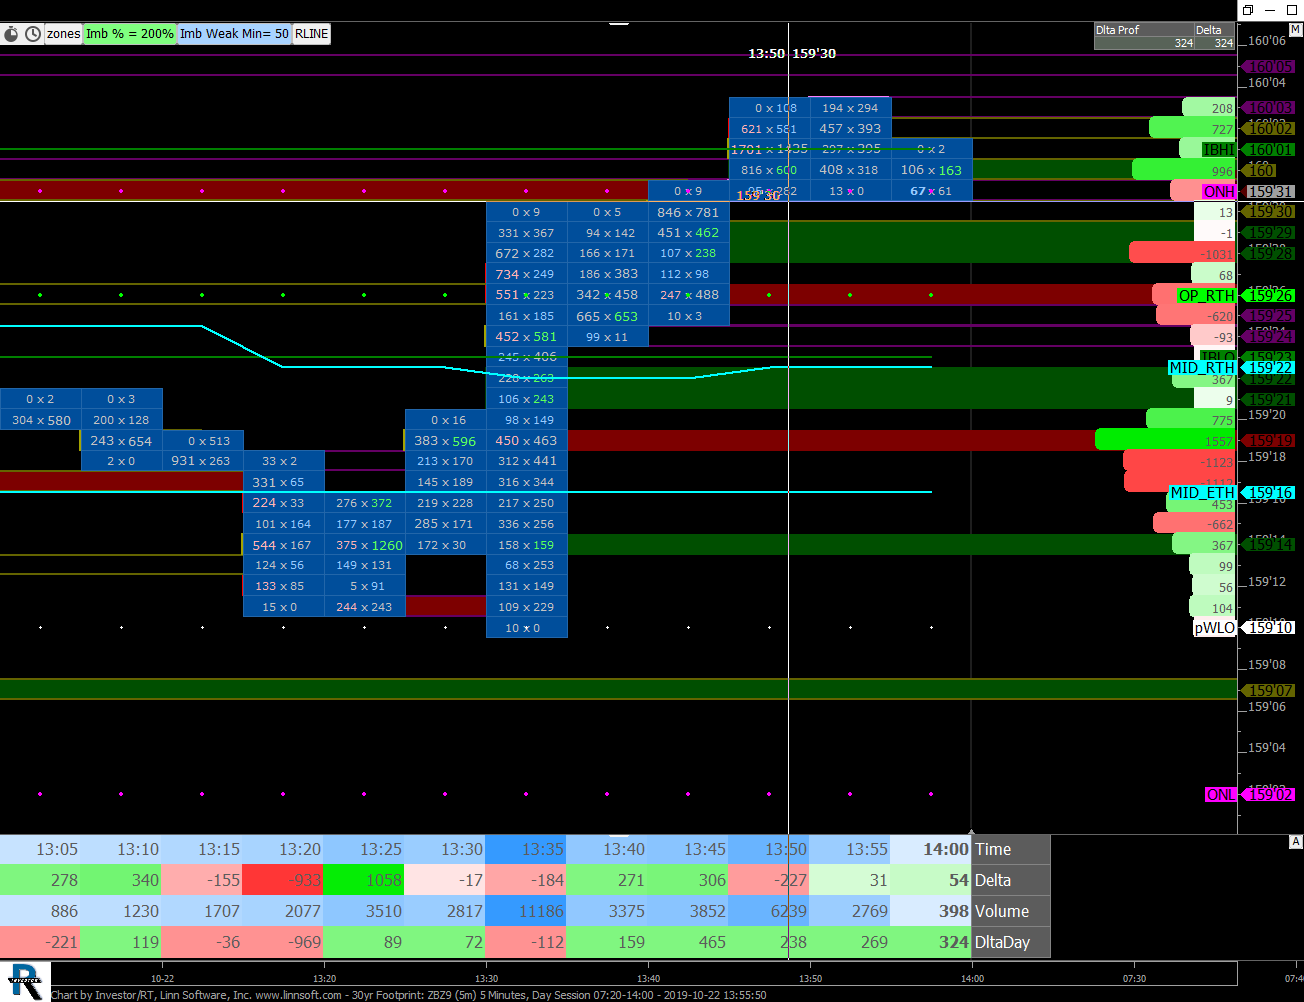Image resolution: width=1304 pixels, height=1002 pixels.
Task: Click the ONH magenta level tag
Action: point(1218,192)
